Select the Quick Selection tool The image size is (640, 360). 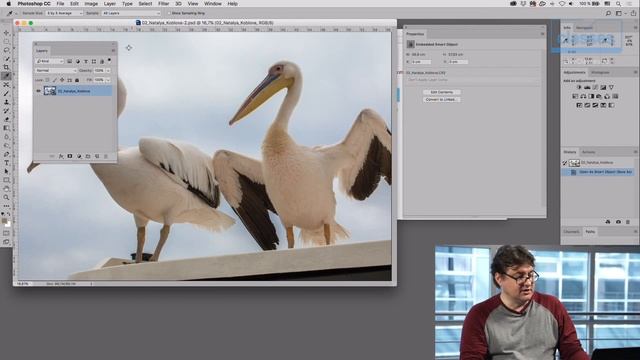(x=6, y=59)
